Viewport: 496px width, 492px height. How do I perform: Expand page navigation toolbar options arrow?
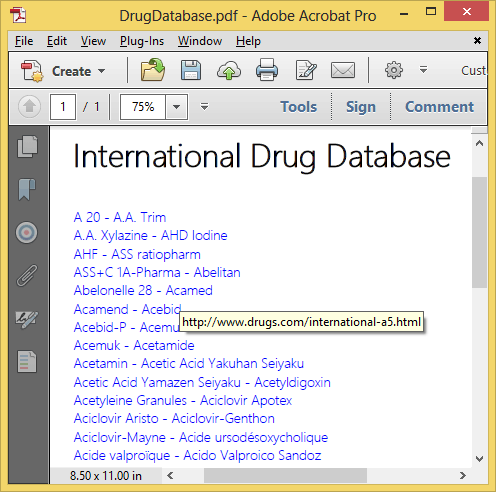204,107
